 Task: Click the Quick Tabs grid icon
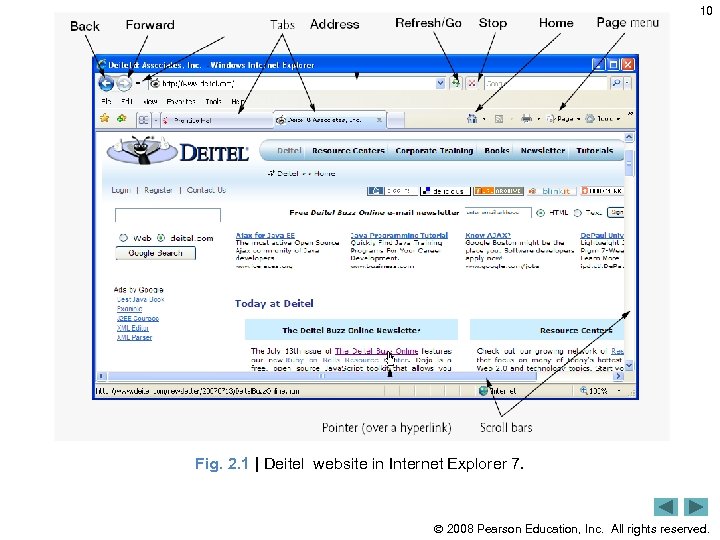click(x=144, y=120)
